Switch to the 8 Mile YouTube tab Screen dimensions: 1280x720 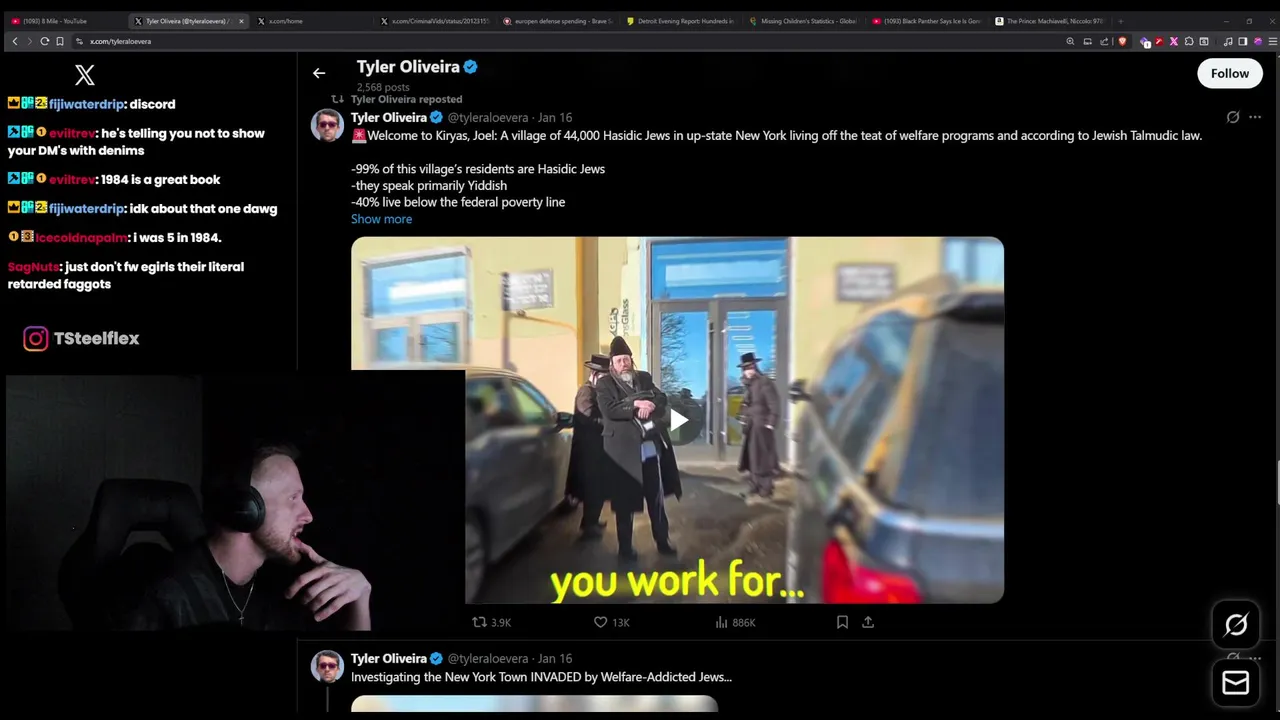(60, 21)
